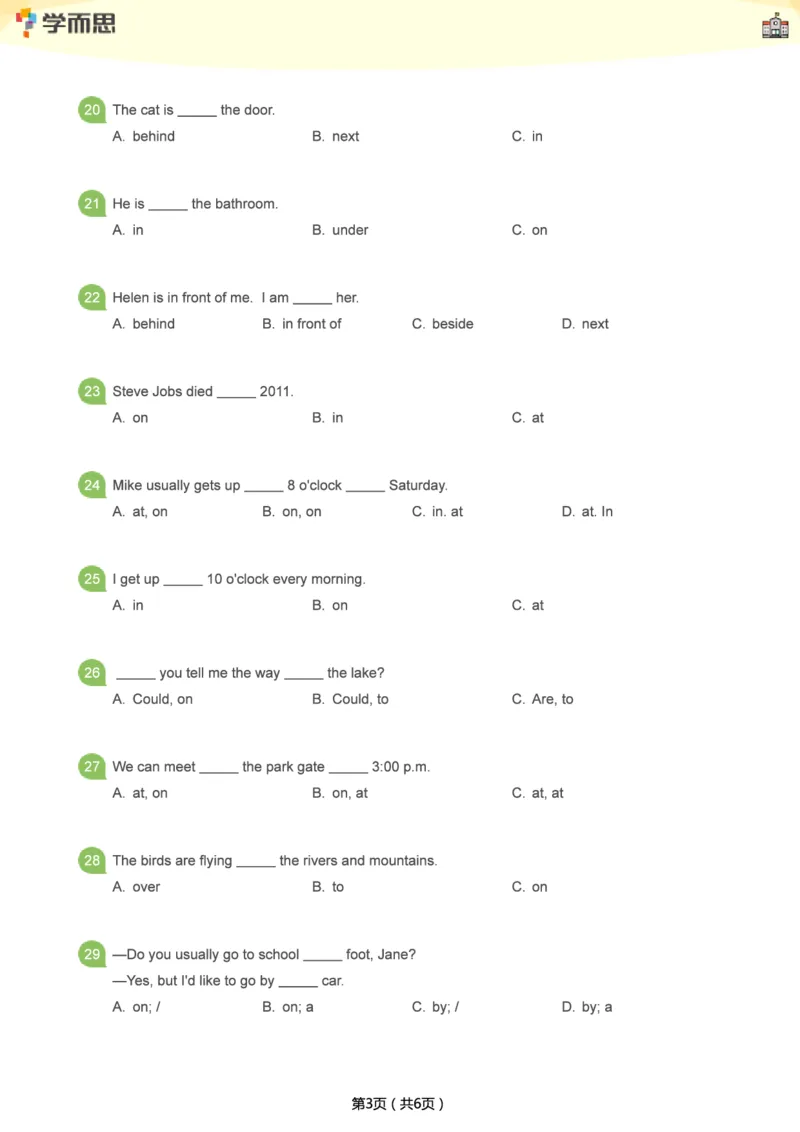Select option B "Could, to" for question 26
The height and width of the screenshot is (1132, 800).
(x=350, y=699)
